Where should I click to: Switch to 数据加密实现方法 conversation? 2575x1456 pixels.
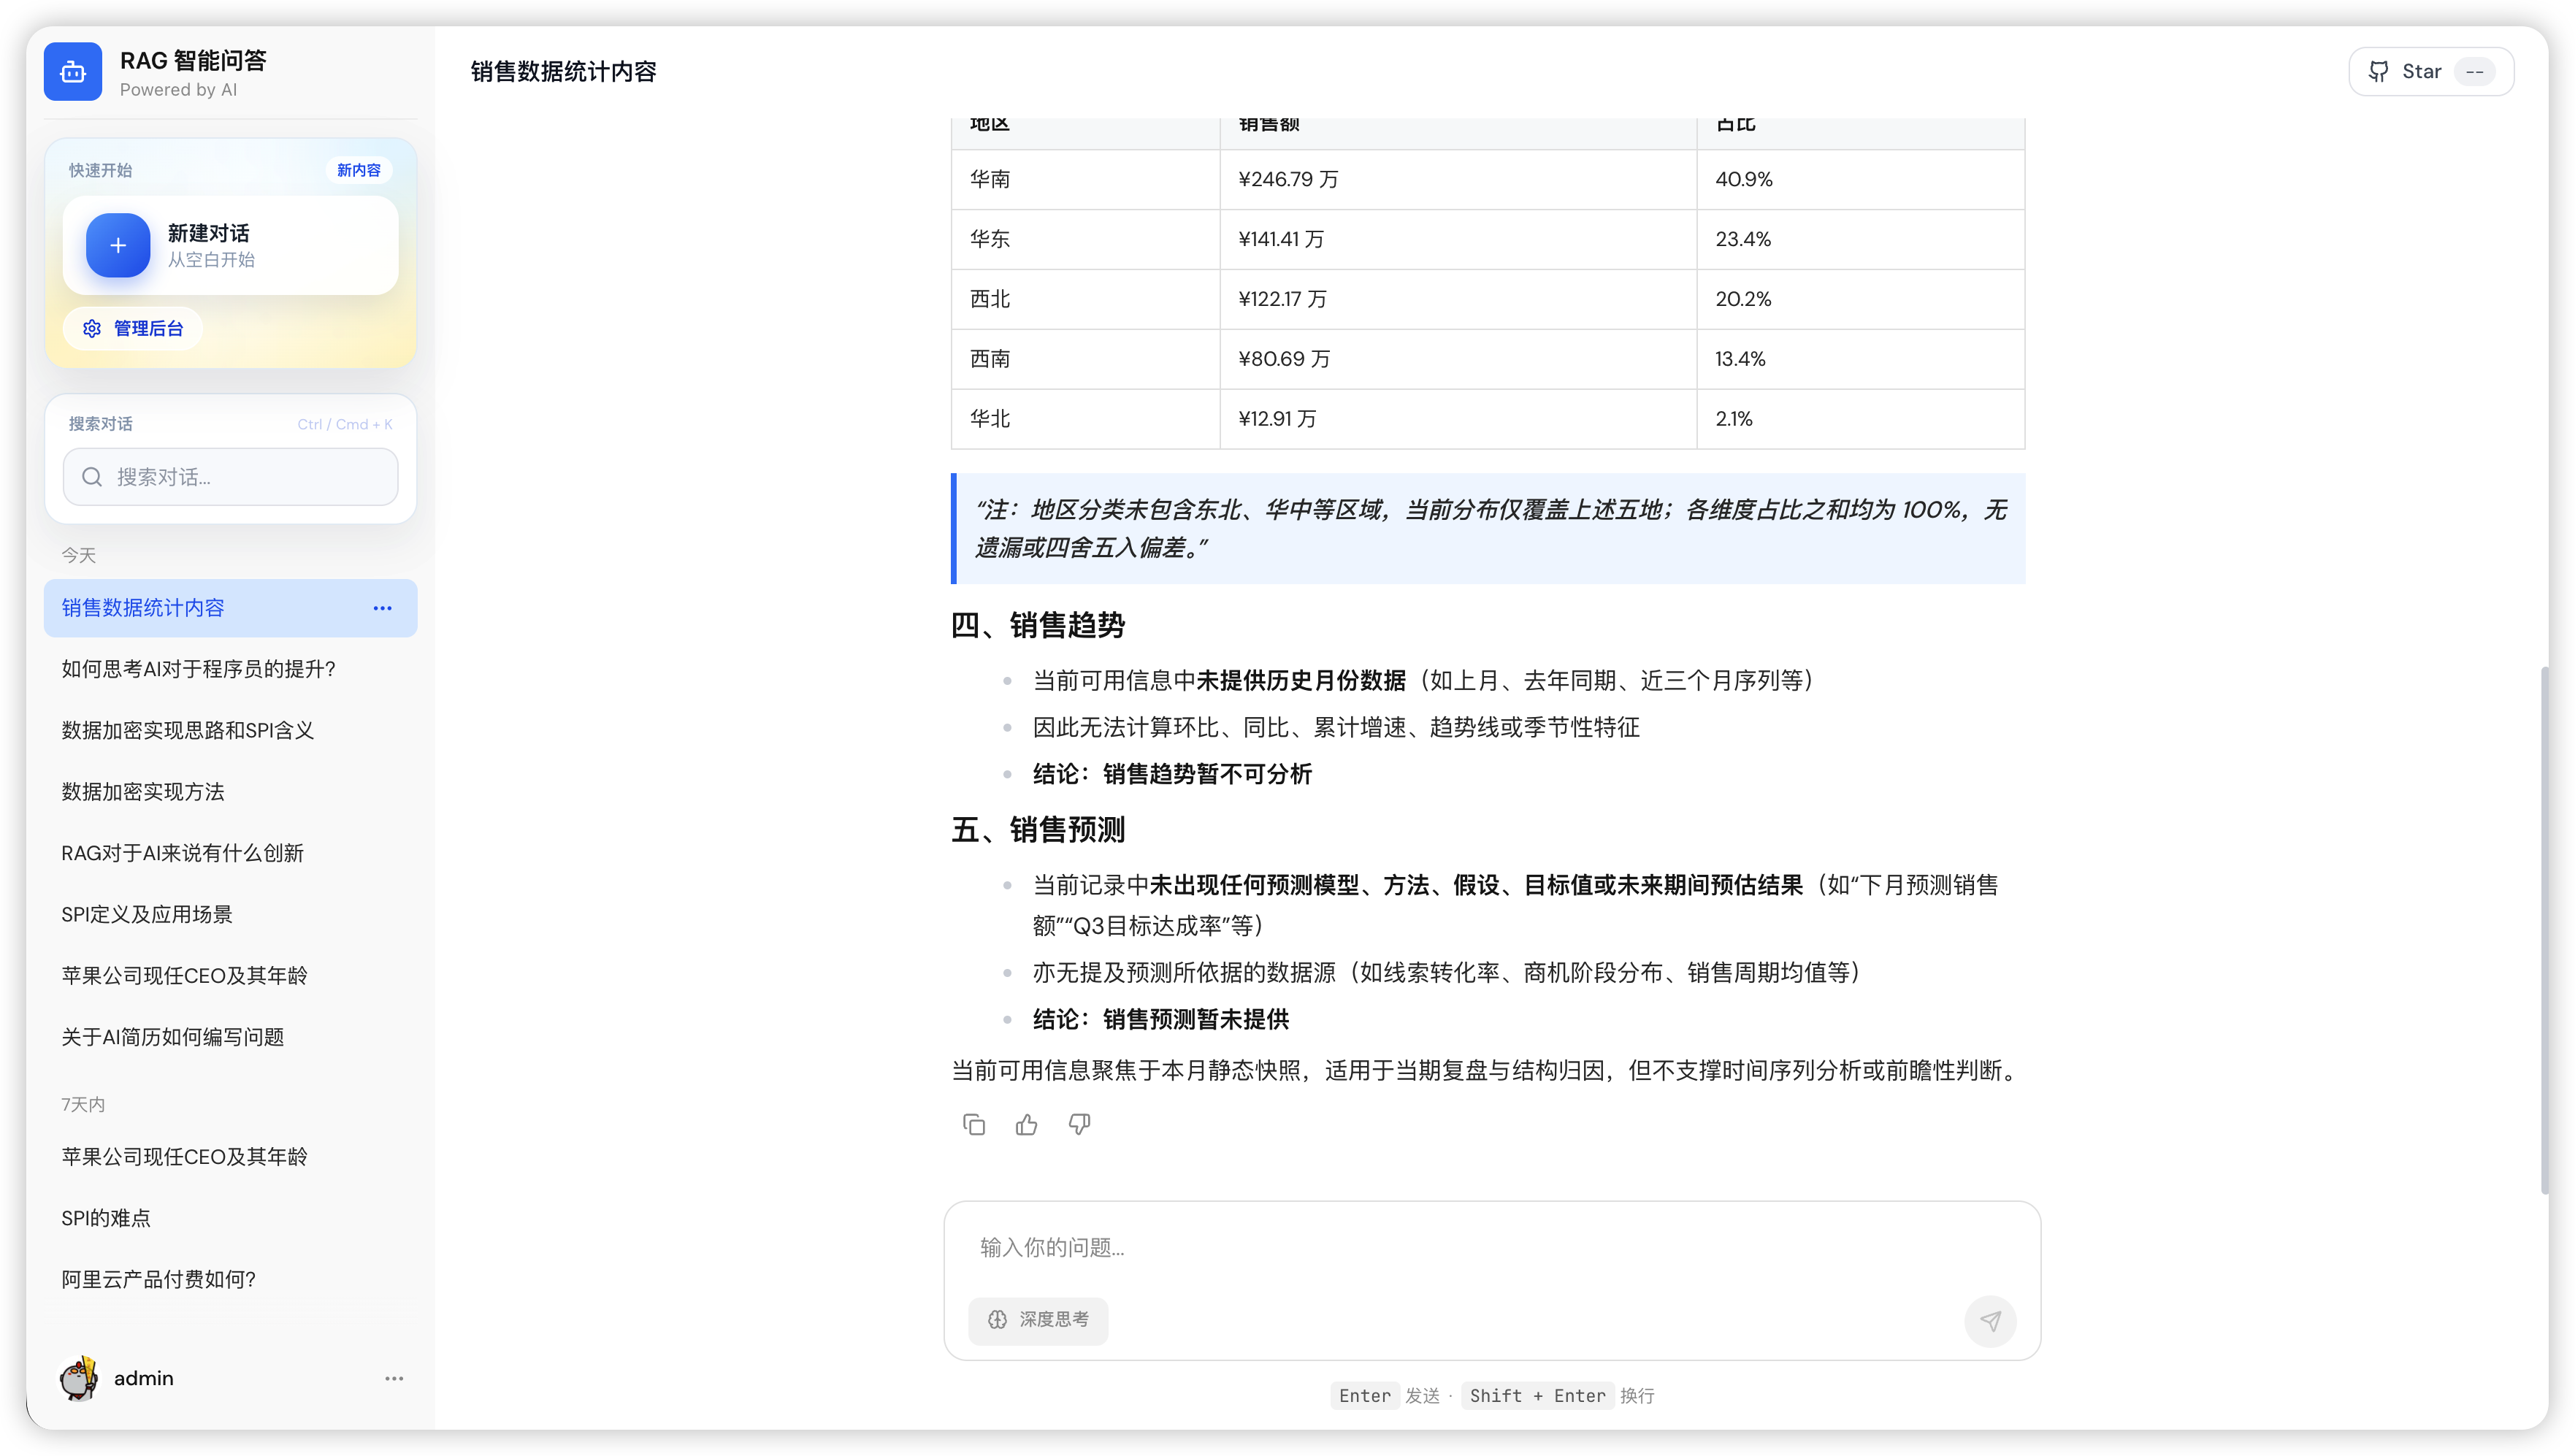pyautogui.click(x=143, y=791)
